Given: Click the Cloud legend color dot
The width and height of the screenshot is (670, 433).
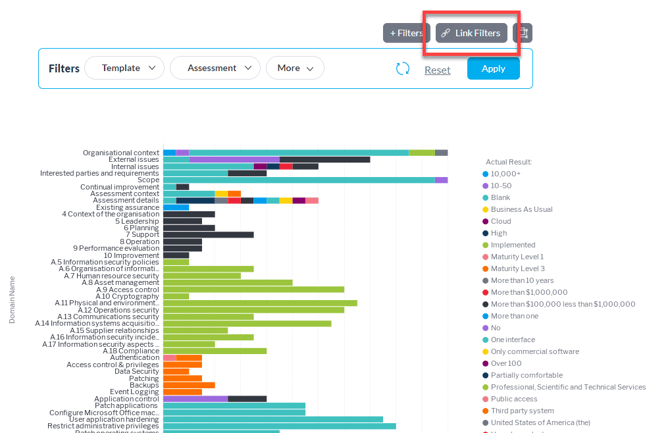Looking at the screenshot, I should click(x=485, y=222).
